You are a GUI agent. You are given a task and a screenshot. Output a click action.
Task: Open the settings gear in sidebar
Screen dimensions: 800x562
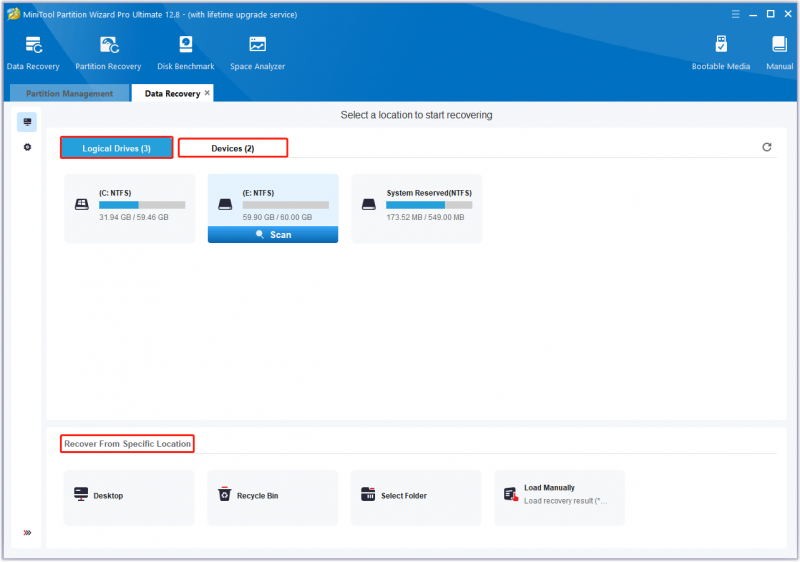click(28, 147)
